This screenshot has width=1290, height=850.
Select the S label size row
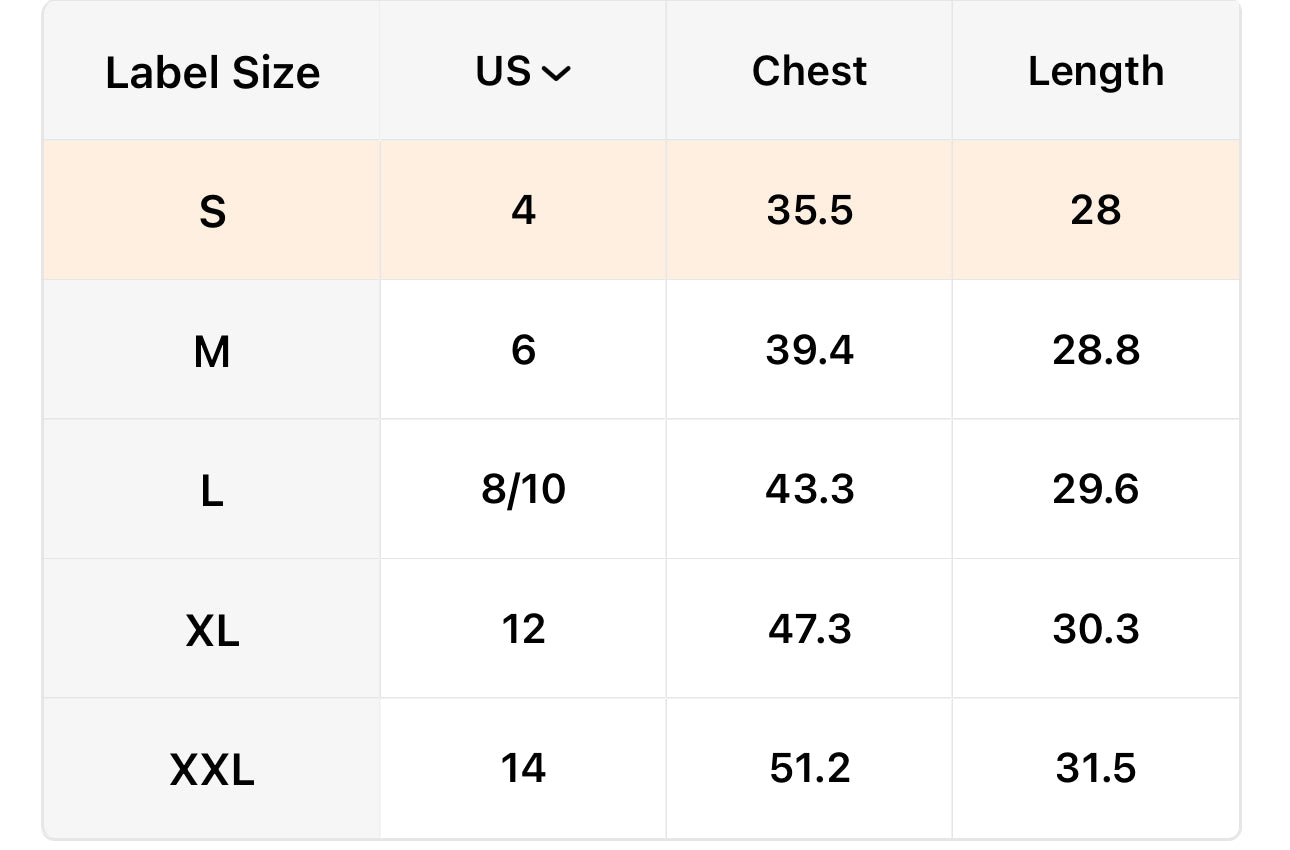coord(212,211)
